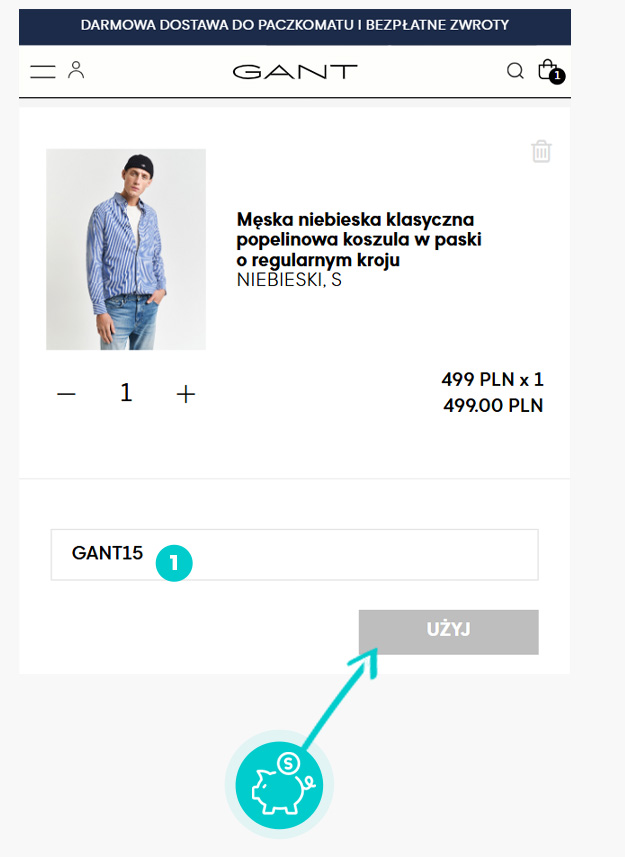625x857 pixels.
Task: Open the Męska niebieska klasyczna koszula title link
Action: pyautogui.click(x=359, y=239)
